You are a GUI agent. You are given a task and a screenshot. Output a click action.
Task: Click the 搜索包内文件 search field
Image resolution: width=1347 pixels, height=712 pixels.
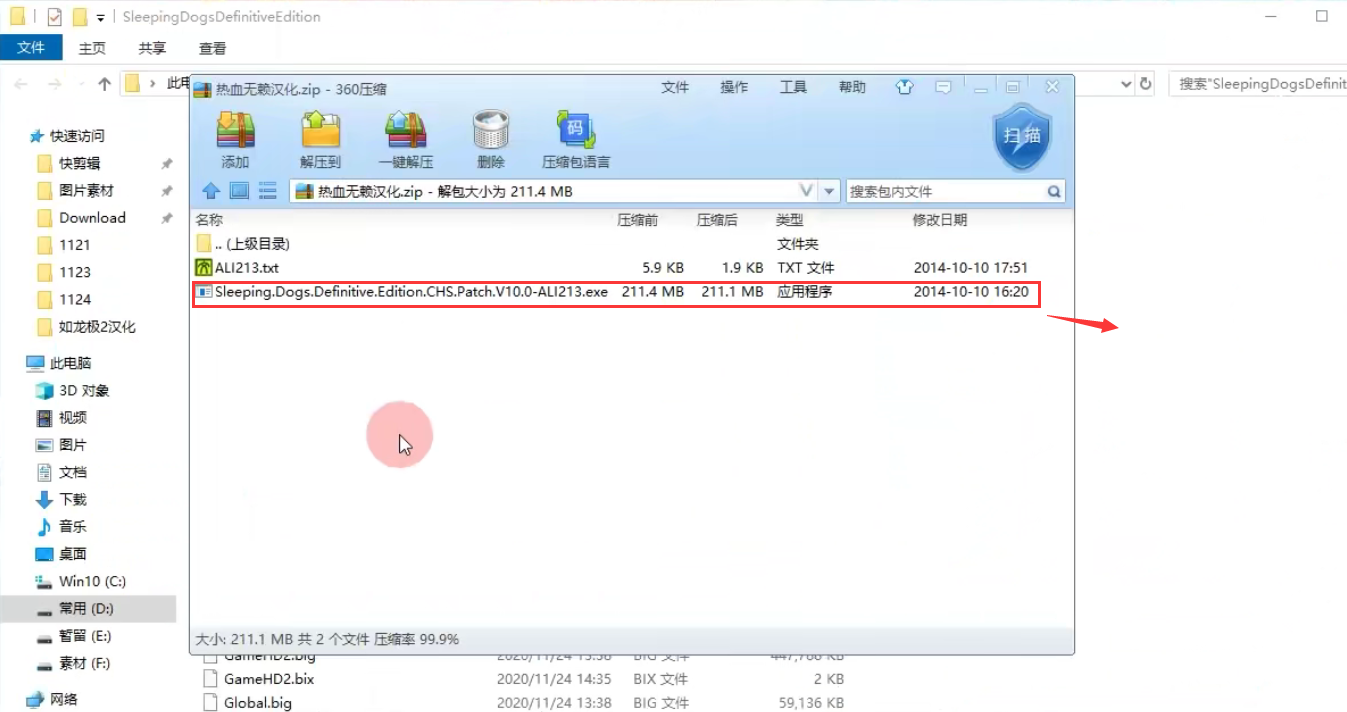click(945, 191)
